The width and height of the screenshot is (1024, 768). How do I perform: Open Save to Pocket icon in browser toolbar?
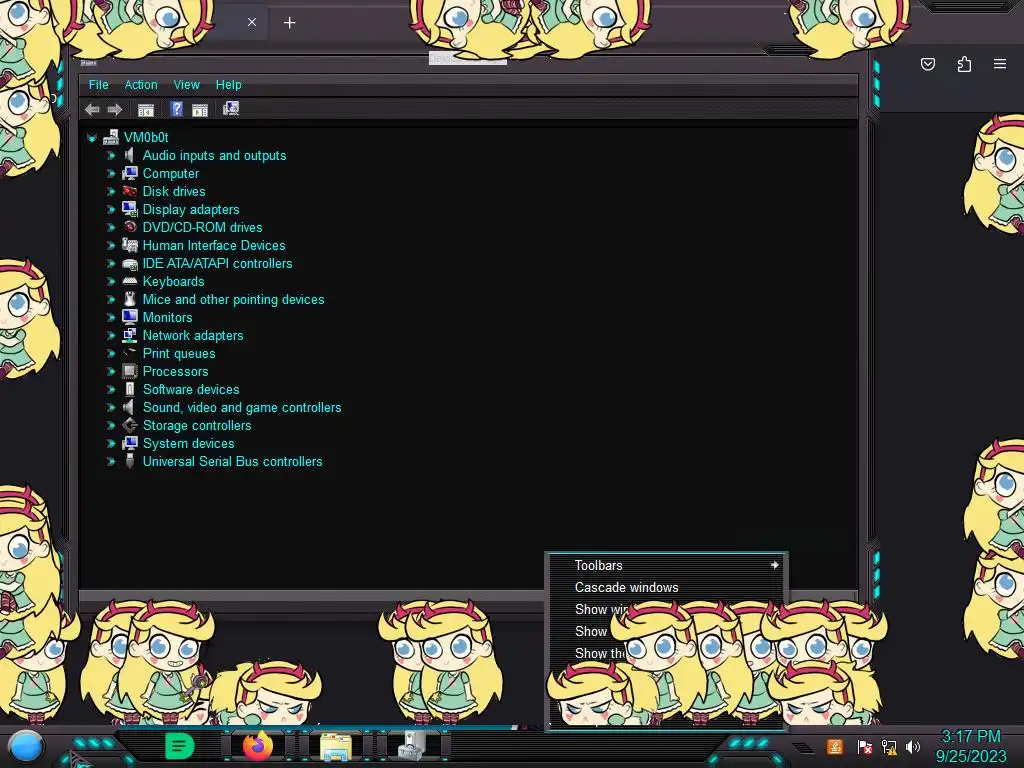pos(928,64)
